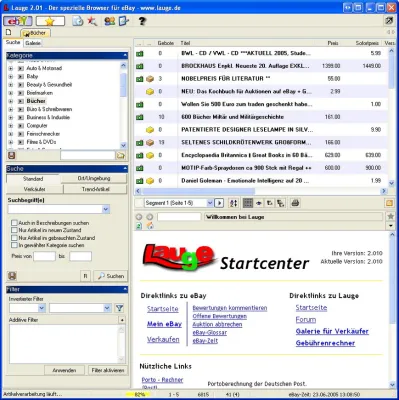Click the A-Z sort icon
Screen dimensions: 399x400
[x=234, y=203]
